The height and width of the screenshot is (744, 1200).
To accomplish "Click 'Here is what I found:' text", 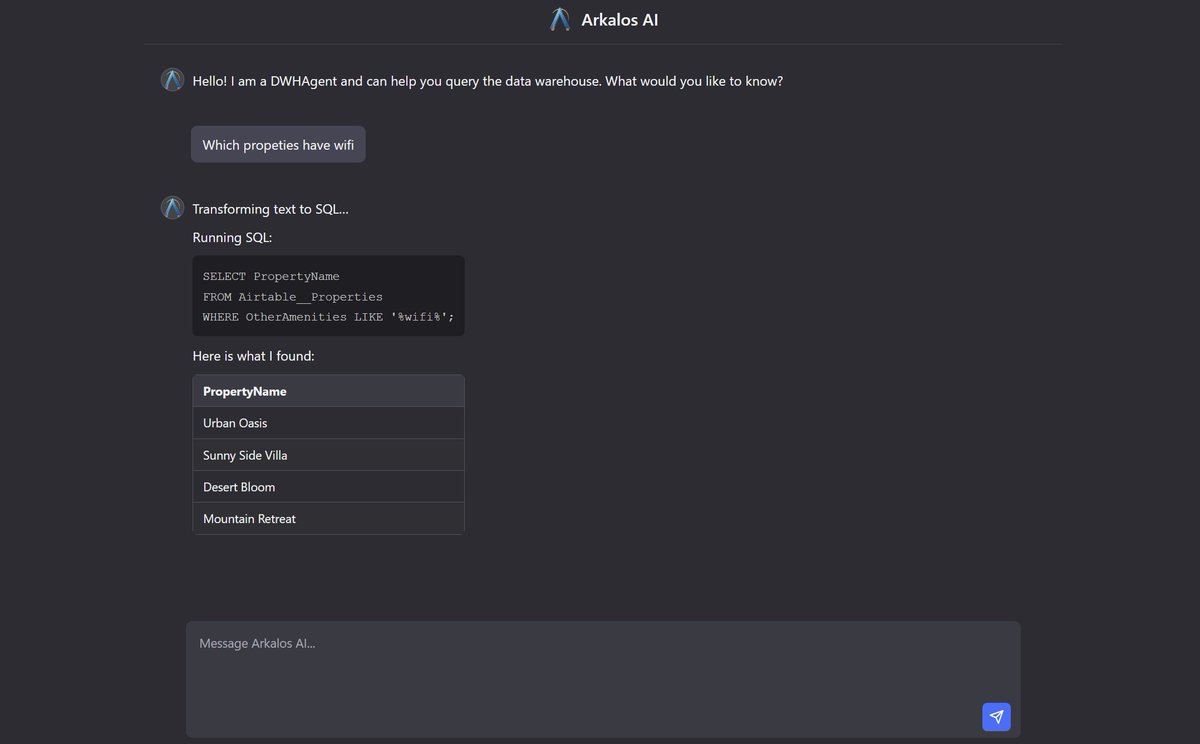I will tap(254, 356).
